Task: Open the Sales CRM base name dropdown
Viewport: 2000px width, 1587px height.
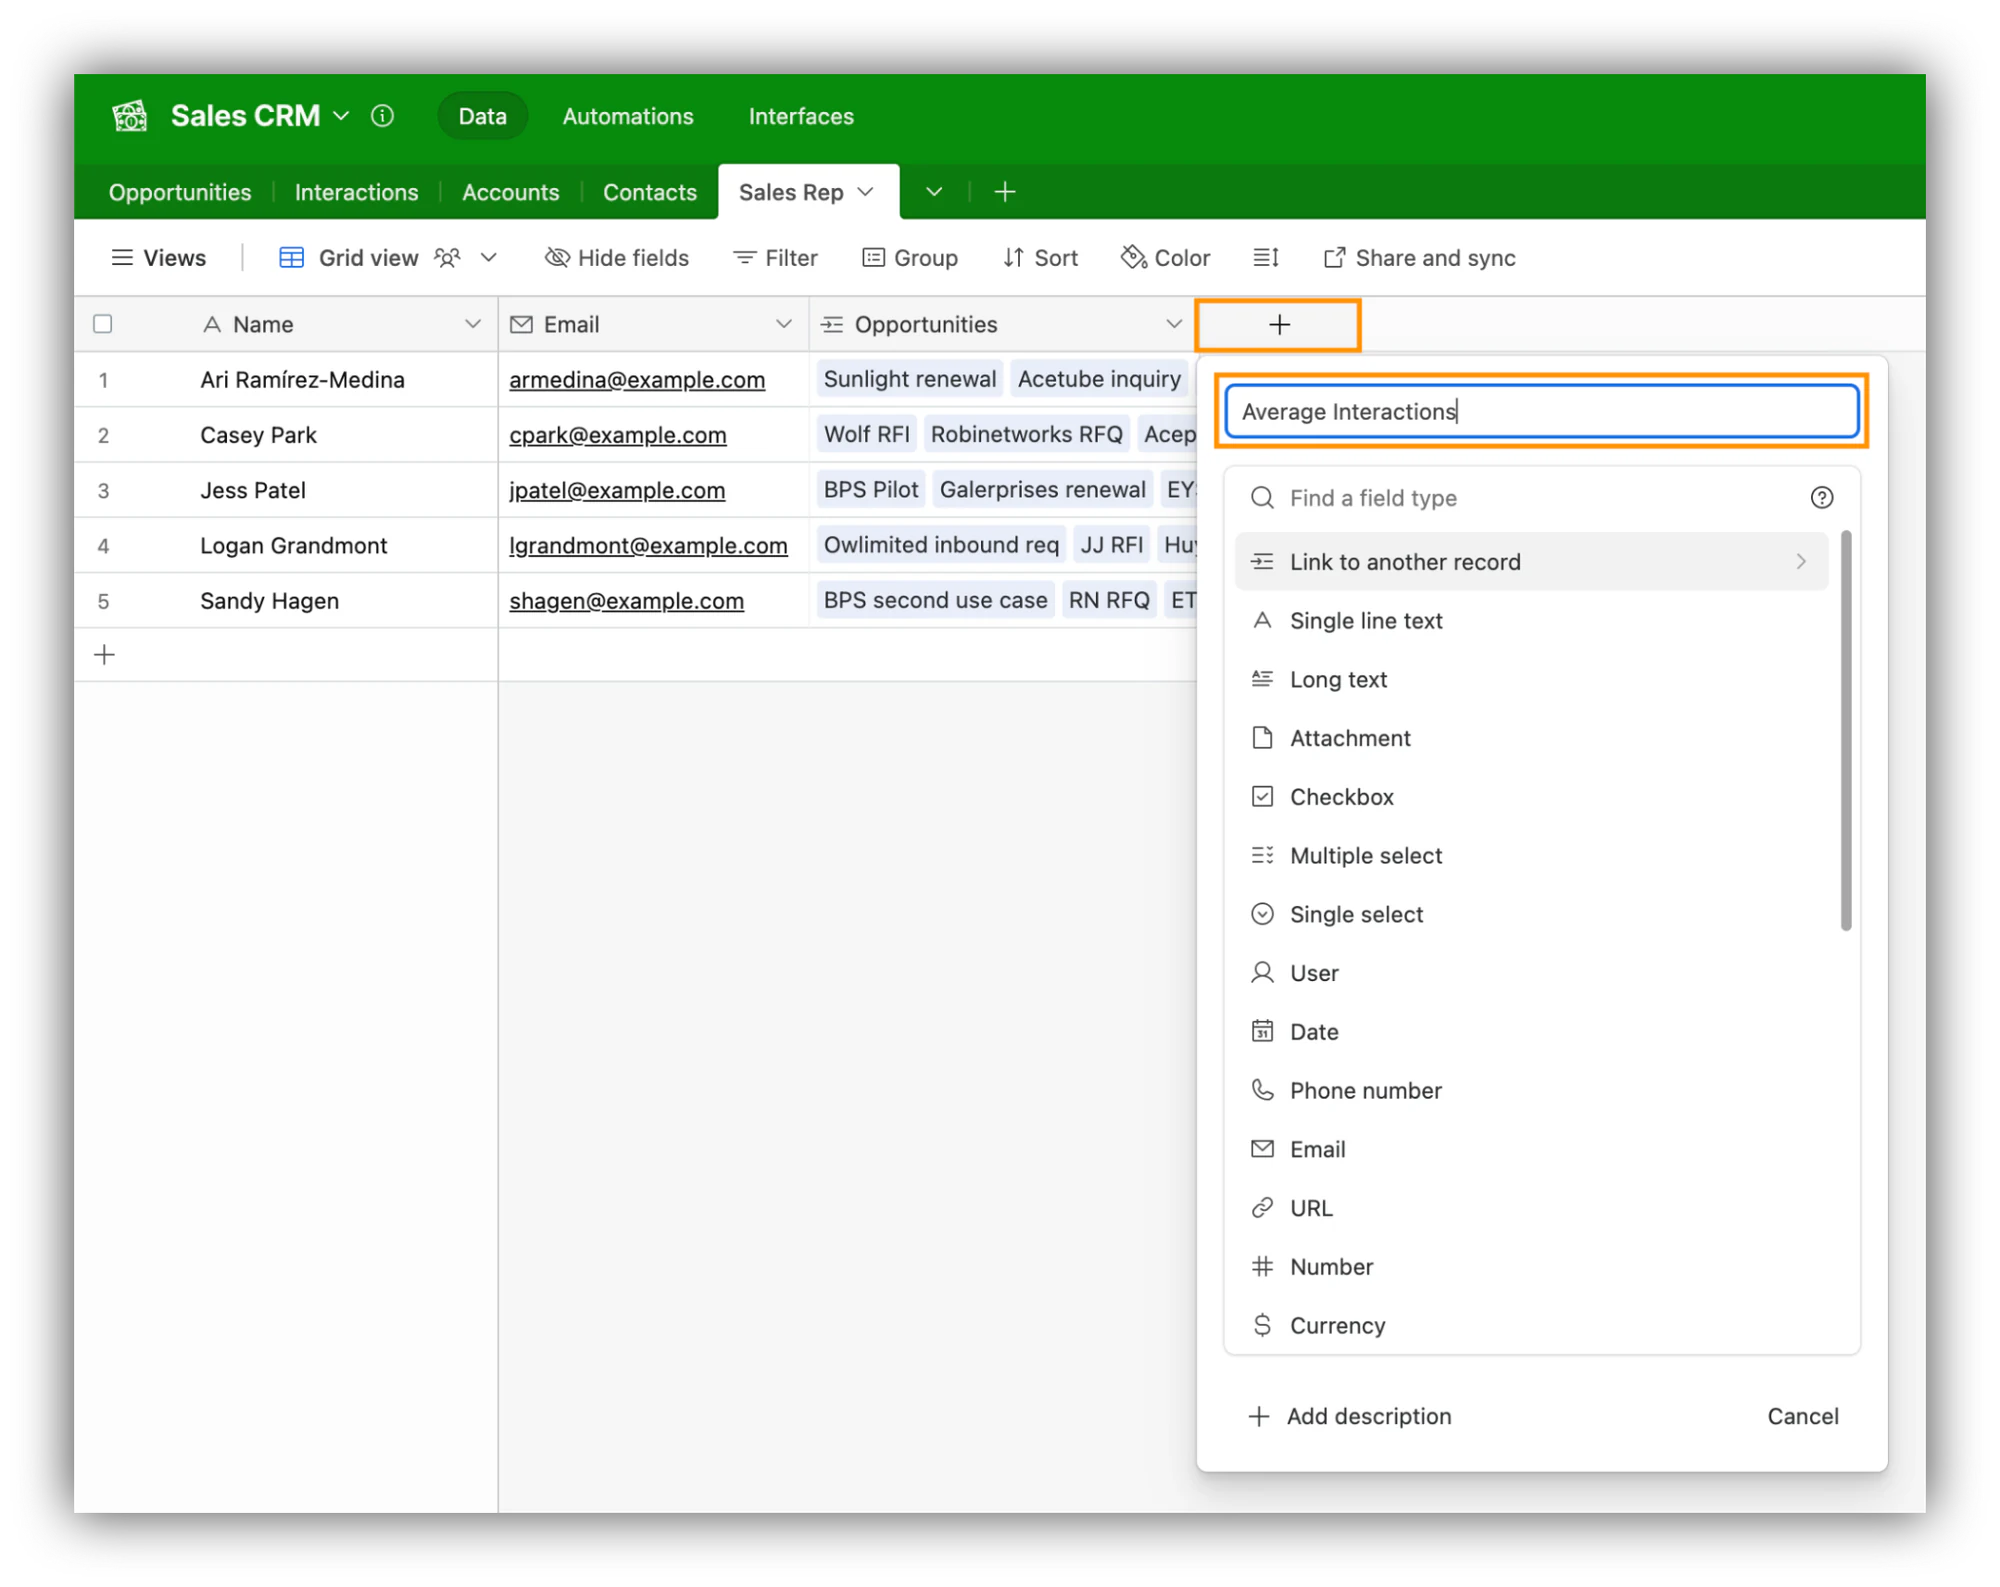Action: pos(341,116)
